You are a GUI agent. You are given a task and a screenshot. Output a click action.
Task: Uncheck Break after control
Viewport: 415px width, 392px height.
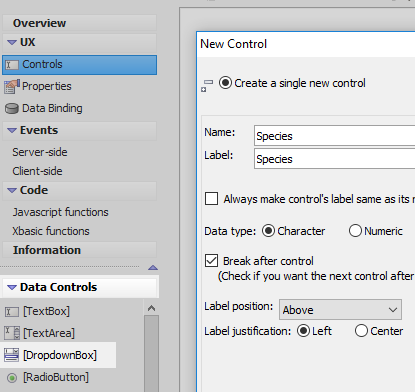212,261
